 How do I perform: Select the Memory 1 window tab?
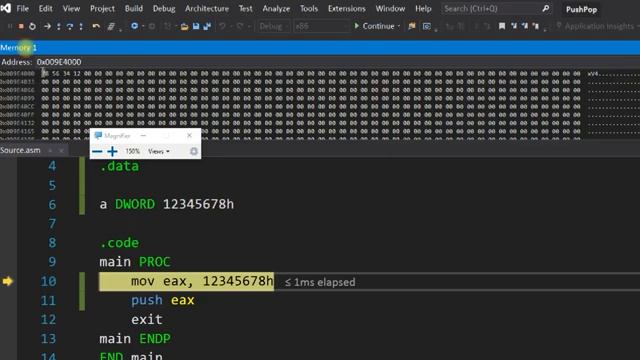coord(18,48)
